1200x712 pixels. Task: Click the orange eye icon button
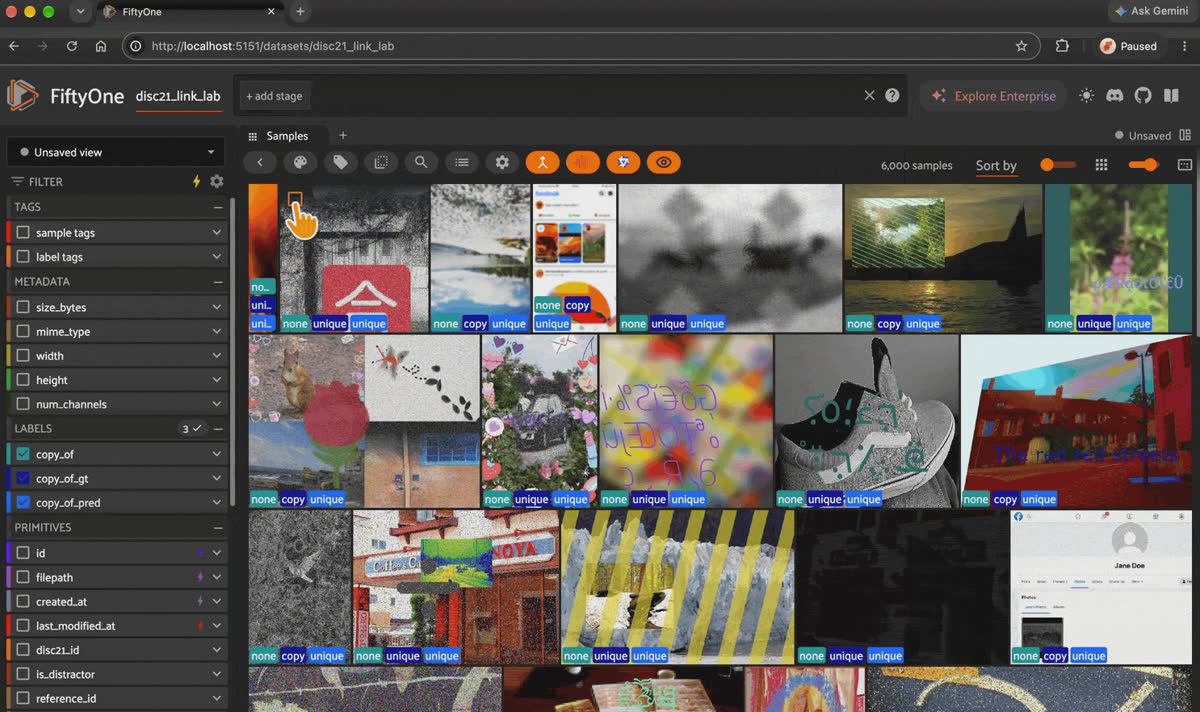663,163
